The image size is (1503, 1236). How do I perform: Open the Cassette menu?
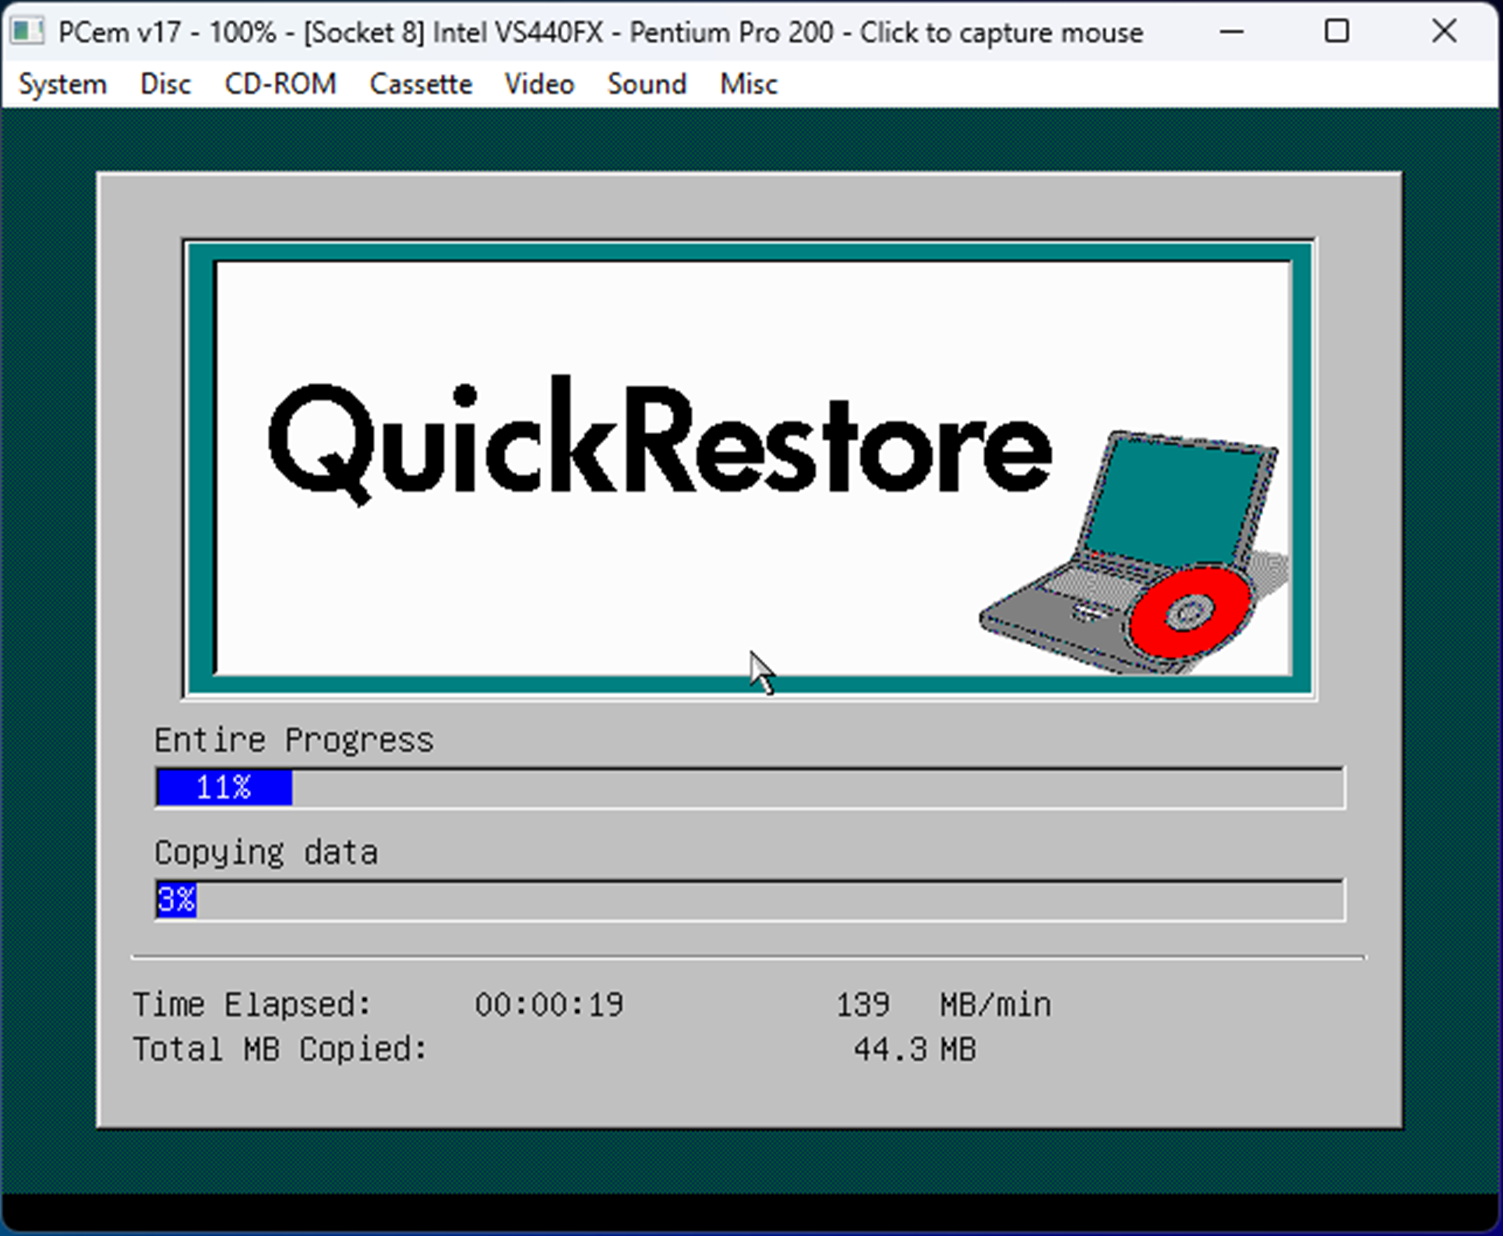tap(420, 84)
